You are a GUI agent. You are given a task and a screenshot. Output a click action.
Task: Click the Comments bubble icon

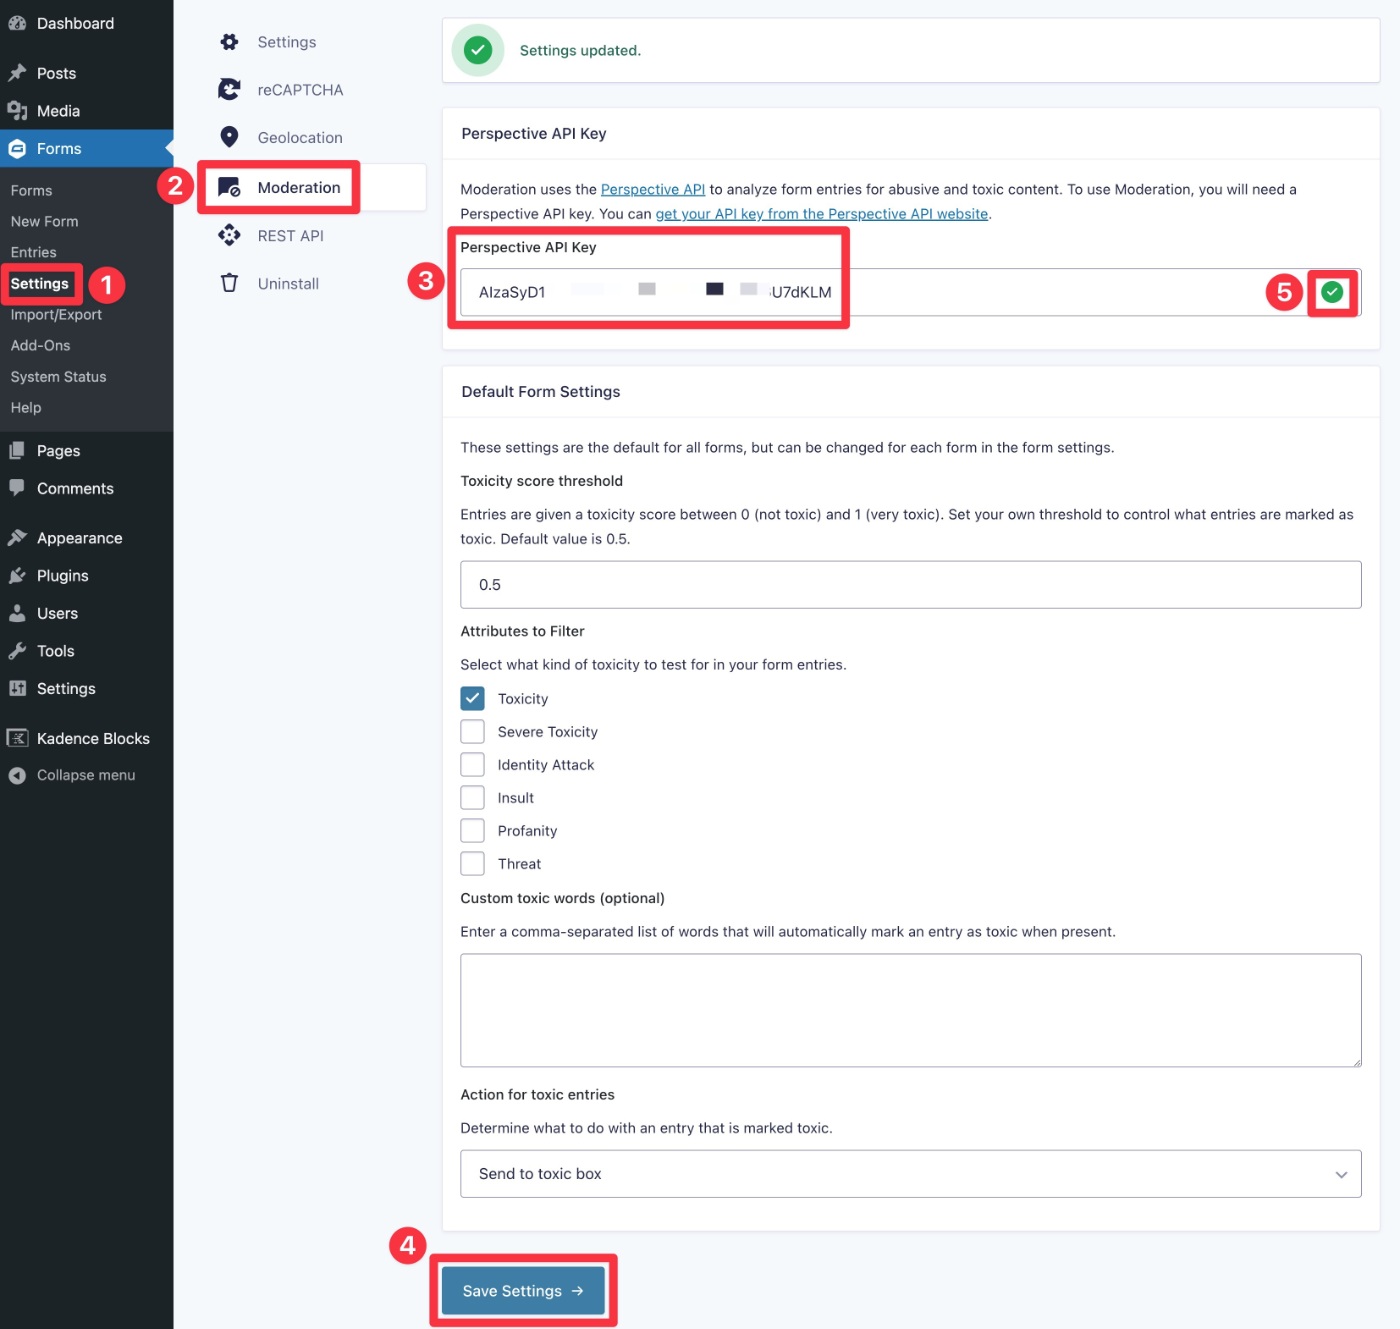[17, 488]
